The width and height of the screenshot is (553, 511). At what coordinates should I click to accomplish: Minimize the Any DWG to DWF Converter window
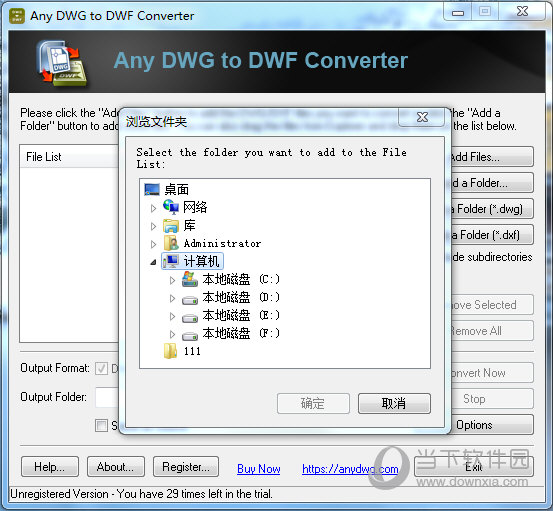pos(458,12)
